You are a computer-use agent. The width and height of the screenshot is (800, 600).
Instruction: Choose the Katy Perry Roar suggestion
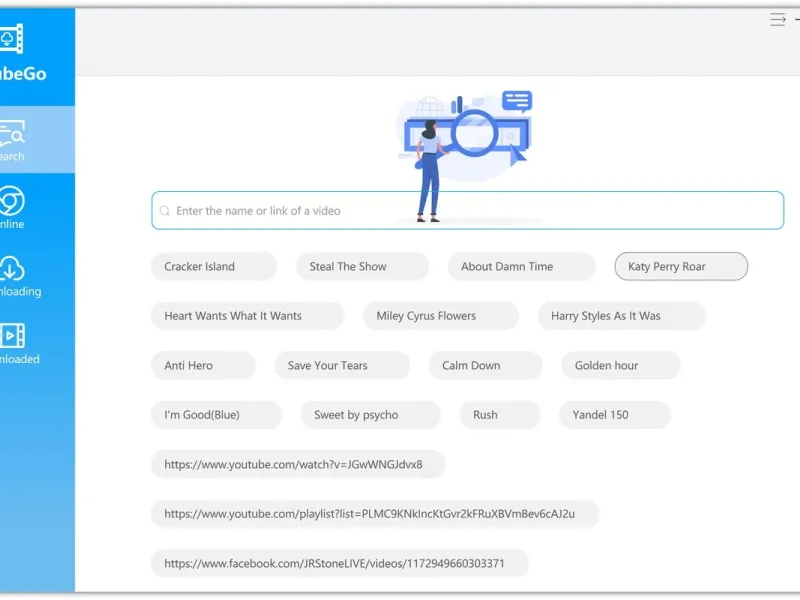click(x=667, y=267)
